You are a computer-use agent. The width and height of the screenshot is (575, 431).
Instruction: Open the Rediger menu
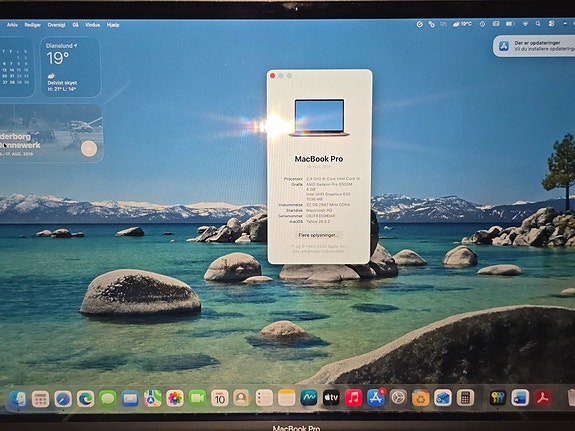point(33,25)
